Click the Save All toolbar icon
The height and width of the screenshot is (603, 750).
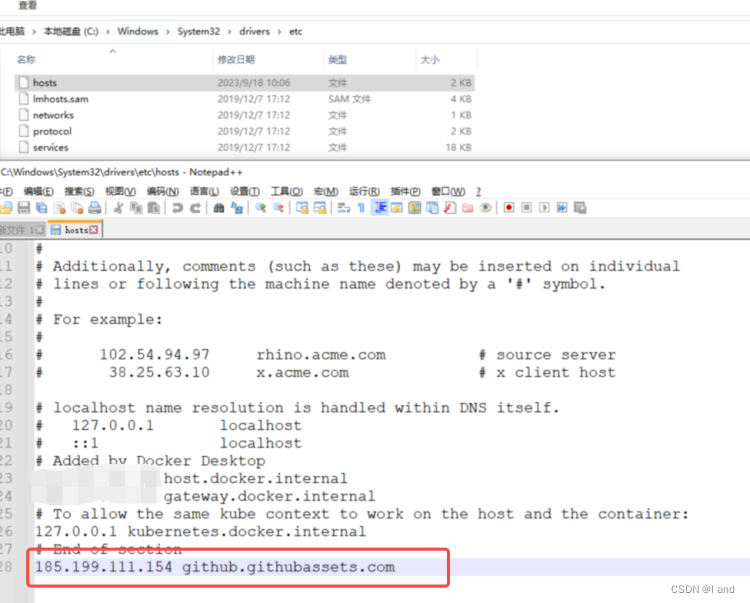(x=41, y=208)
